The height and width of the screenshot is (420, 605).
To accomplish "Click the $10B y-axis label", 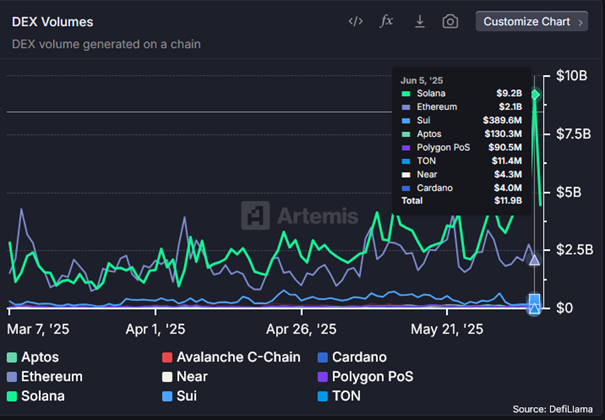I will pos(571,76).
